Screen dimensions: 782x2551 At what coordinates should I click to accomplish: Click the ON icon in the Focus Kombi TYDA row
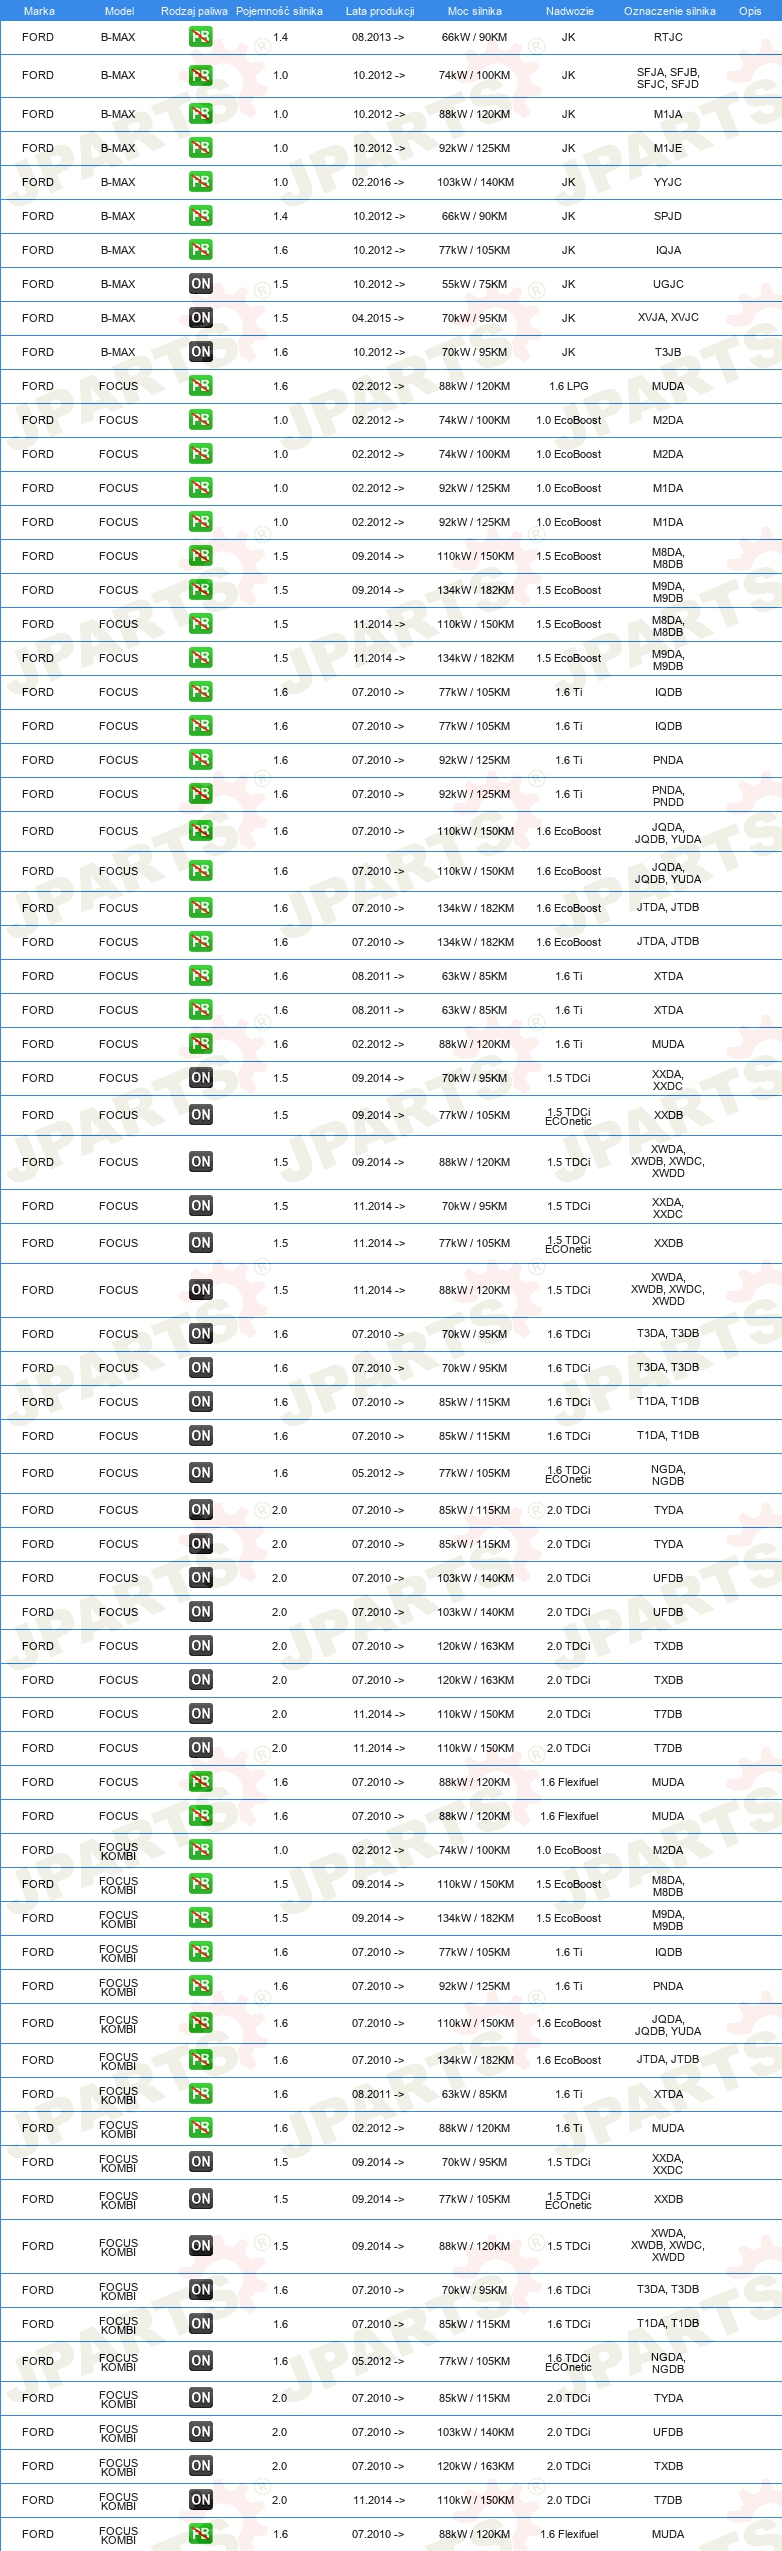click(200, 2398)
